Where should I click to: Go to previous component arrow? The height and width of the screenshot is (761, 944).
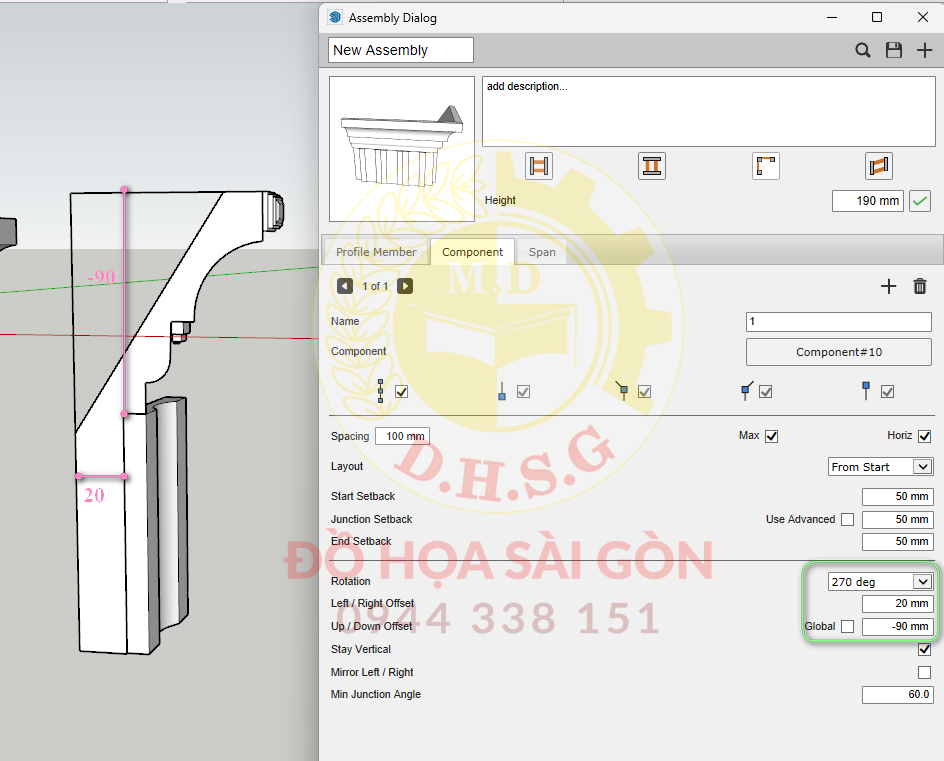point(345,286)
